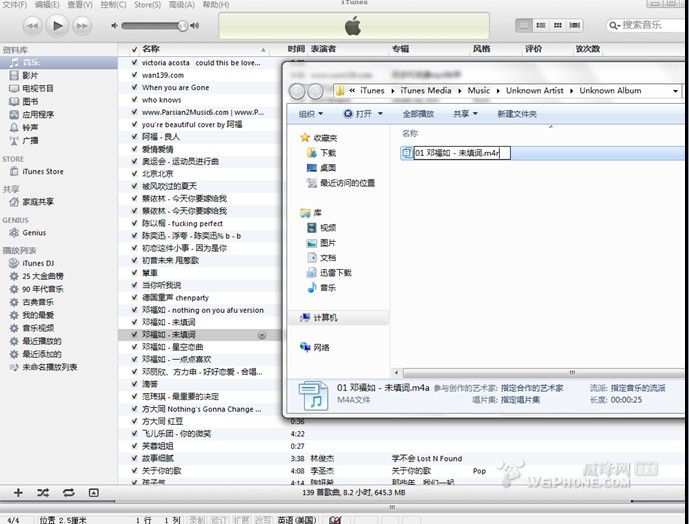Skip to next track in iTunes
The height and width of the screenshot is (524, 689).
[82, 26]
